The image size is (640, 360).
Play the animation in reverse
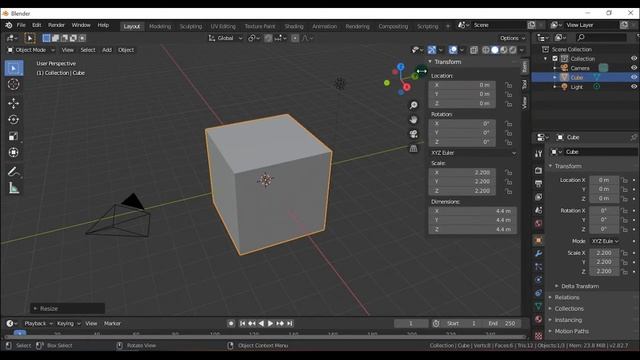(x=261, y=323)
